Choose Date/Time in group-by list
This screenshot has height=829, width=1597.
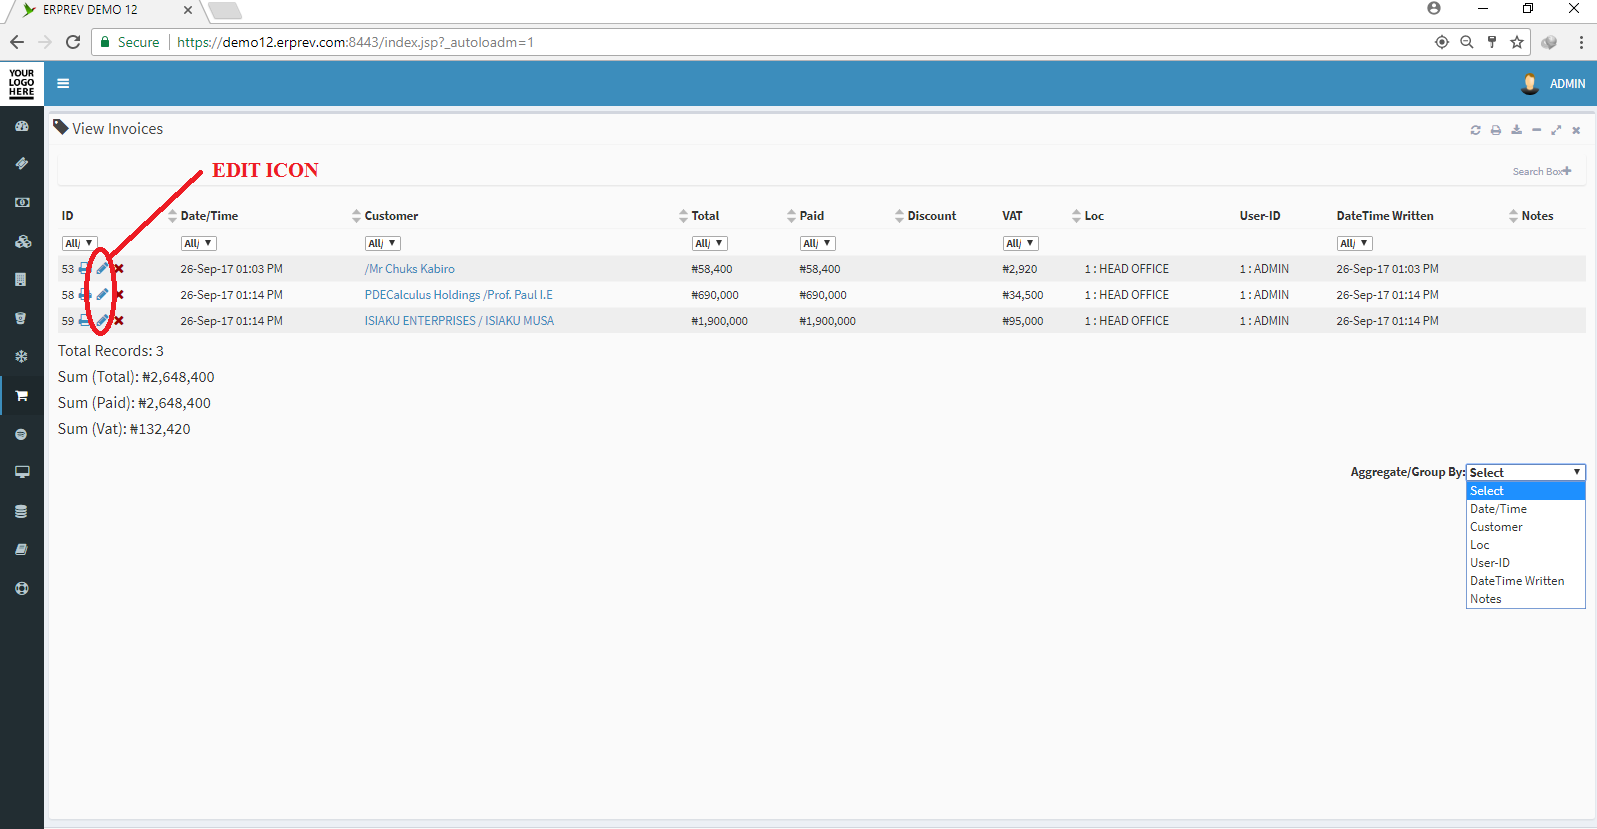coord(1525,509)
